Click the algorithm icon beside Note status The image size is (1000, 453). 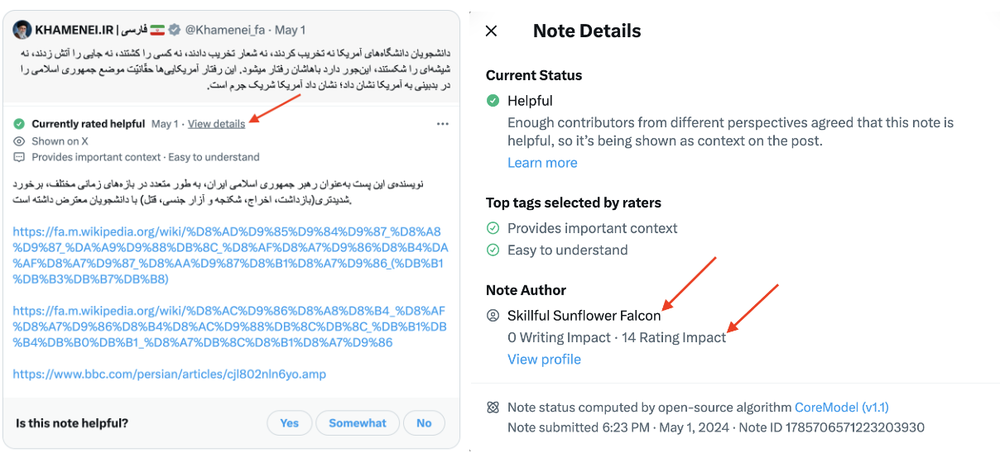click(492, 408)
